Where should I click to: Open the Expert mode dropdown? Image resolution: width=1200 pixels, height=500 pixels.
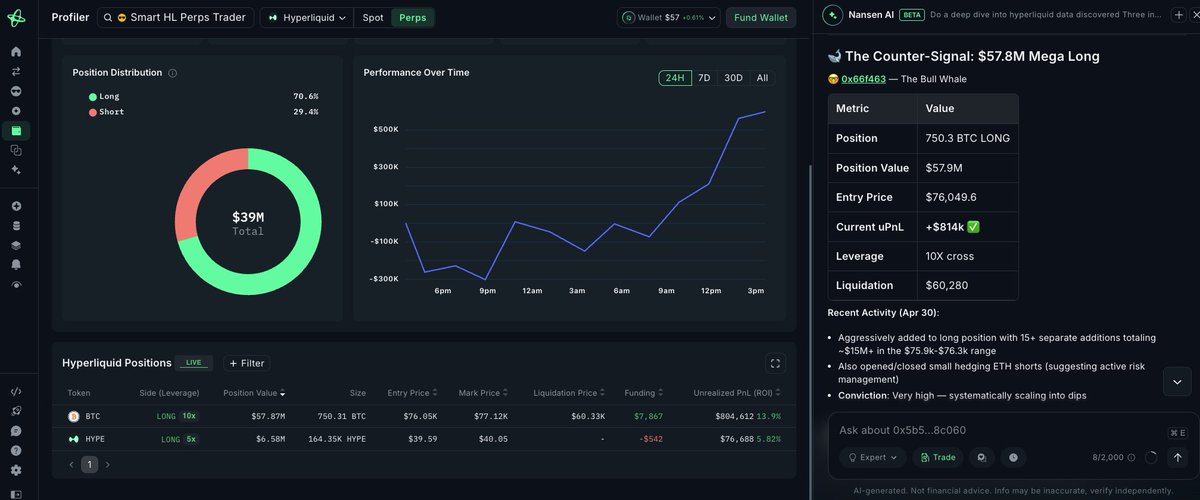click(x=873, y=457)
